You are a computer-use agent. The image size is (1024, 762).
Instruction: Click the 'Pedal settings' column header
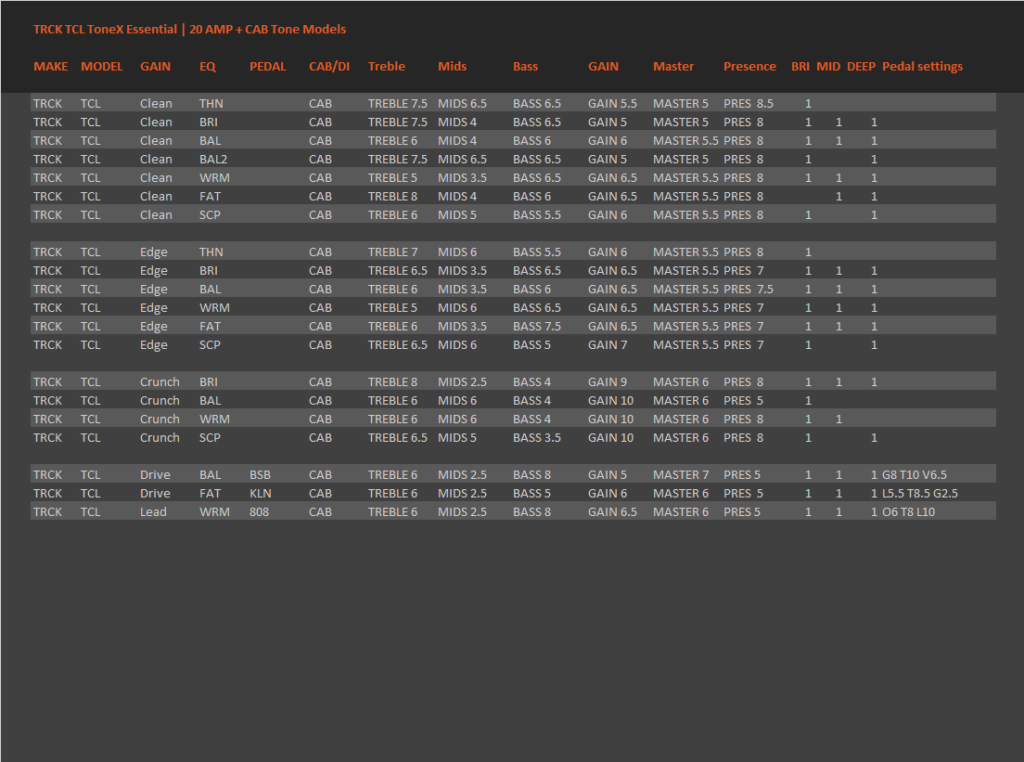pos(922,67)
